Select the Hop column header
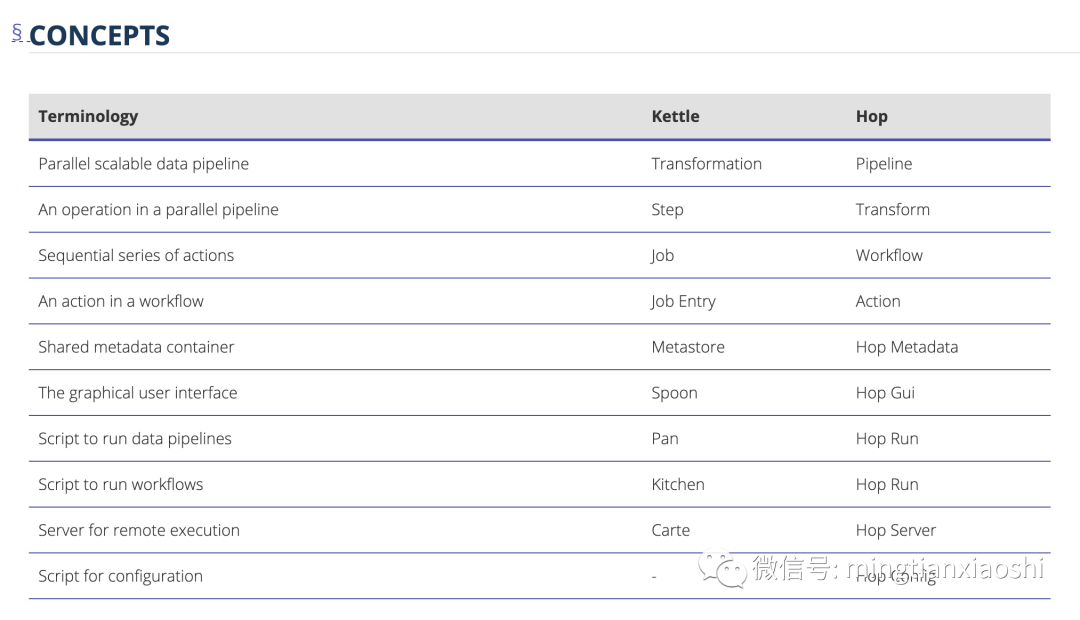Screen dimensions: 1080x620 tap(871, 116)
